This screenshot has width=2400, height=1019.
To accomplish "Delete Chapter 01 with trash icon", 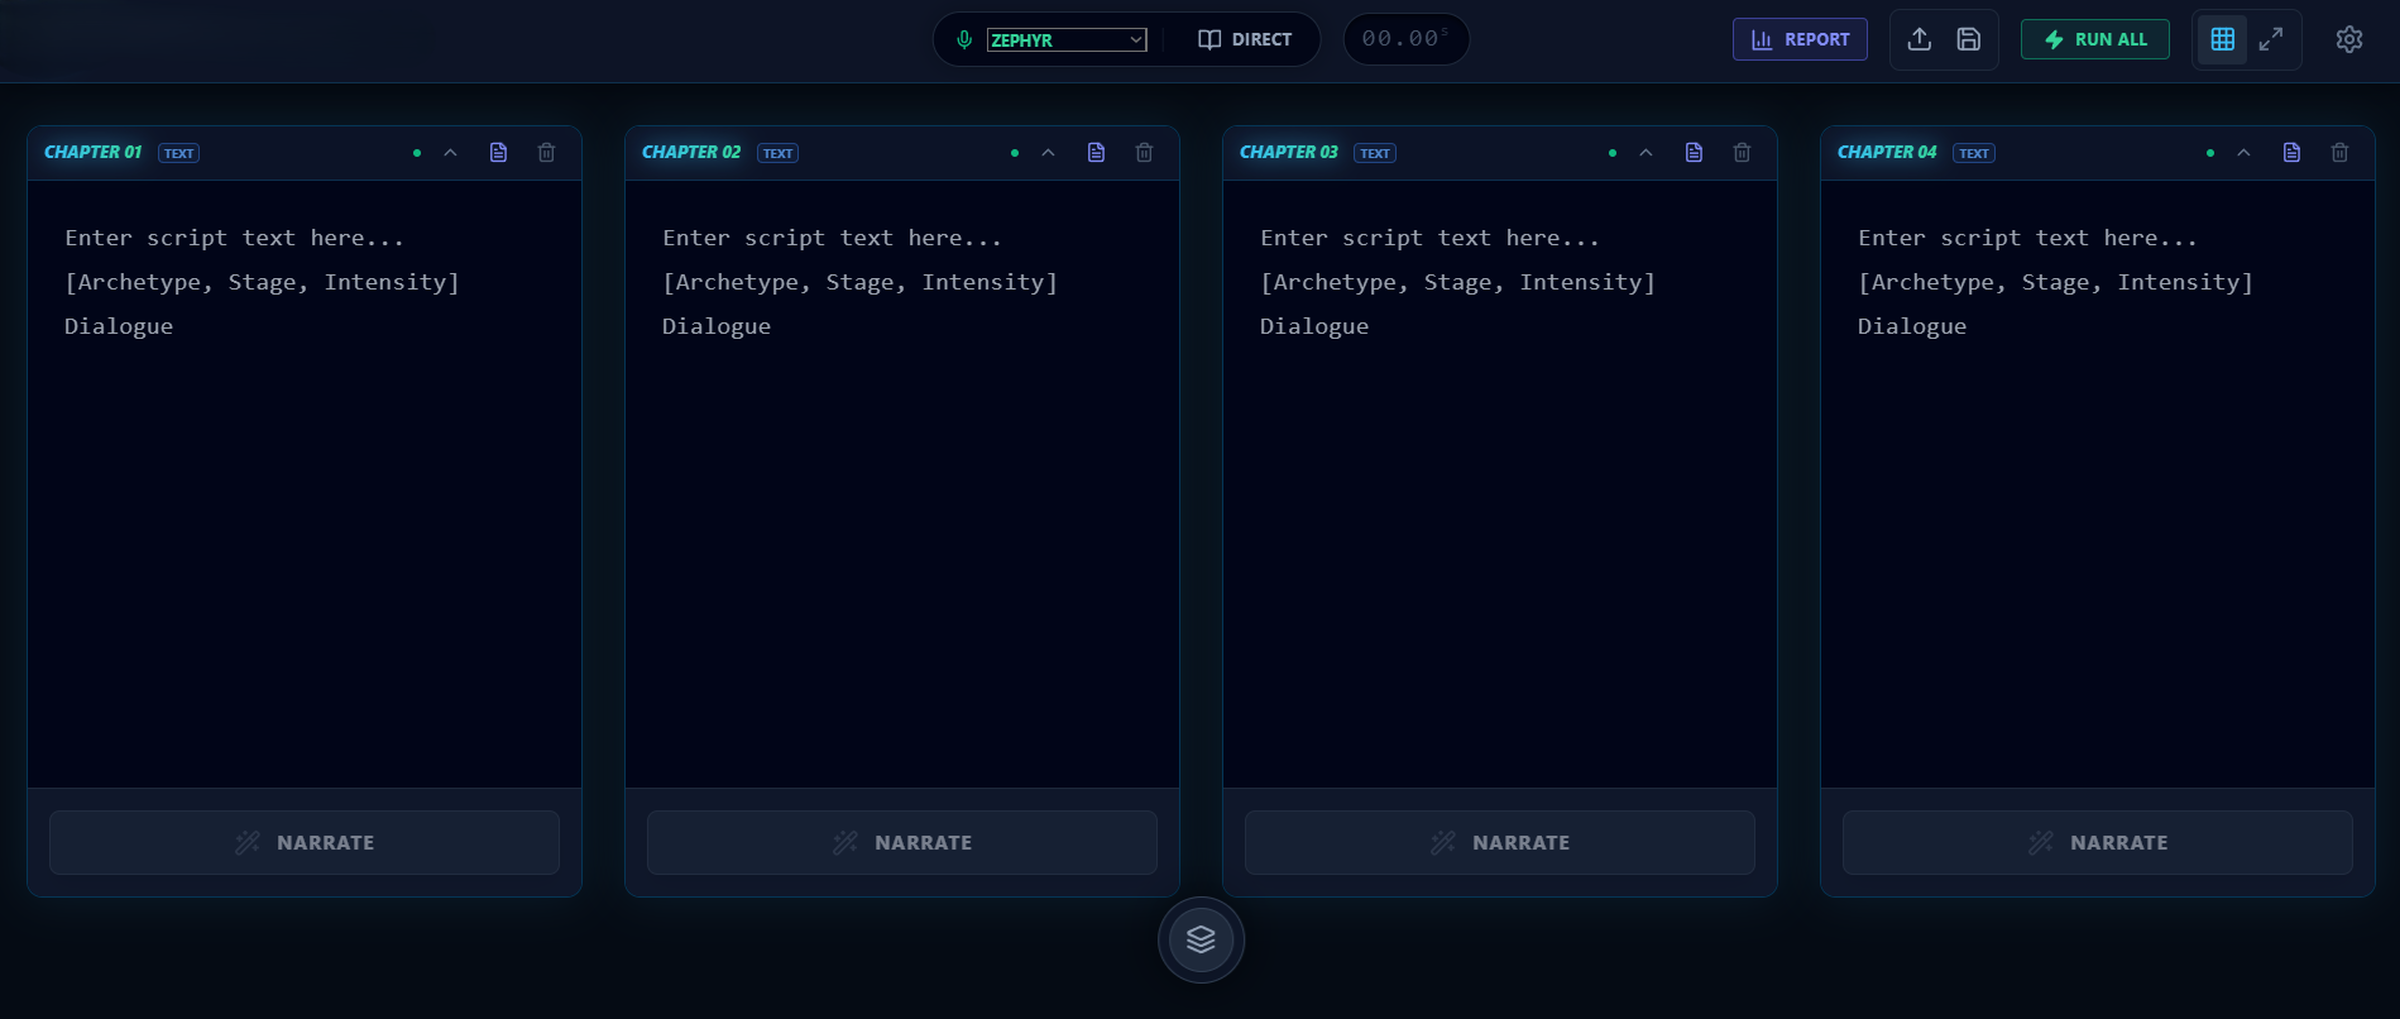I will tap(546, 152).
